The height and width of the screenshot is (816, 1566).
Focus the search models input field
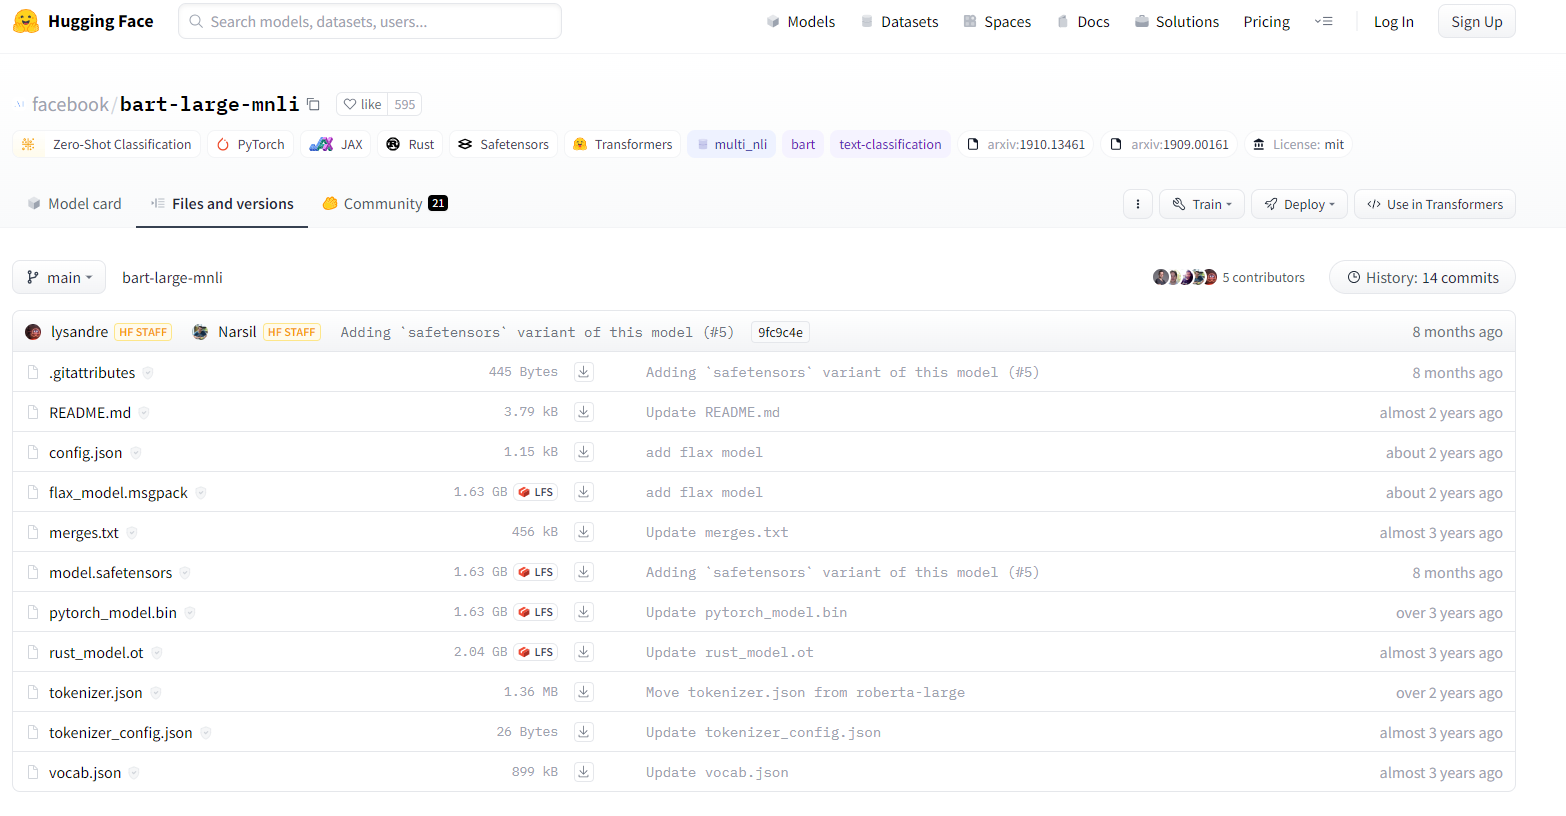coord(370,21)
